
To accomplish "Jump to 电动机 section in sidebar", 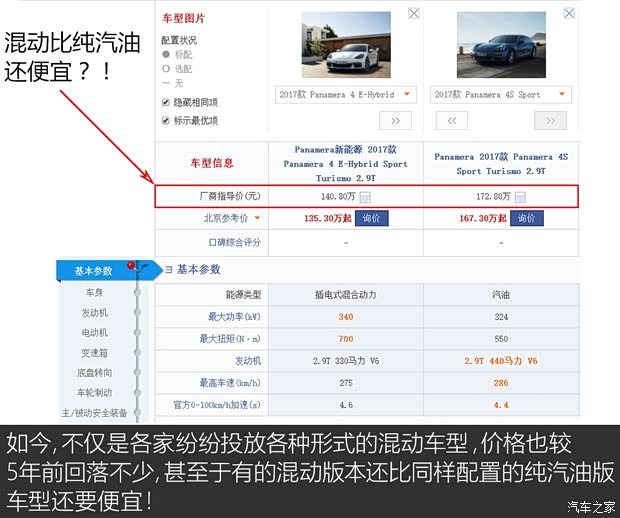I will (x=95, y=333).
